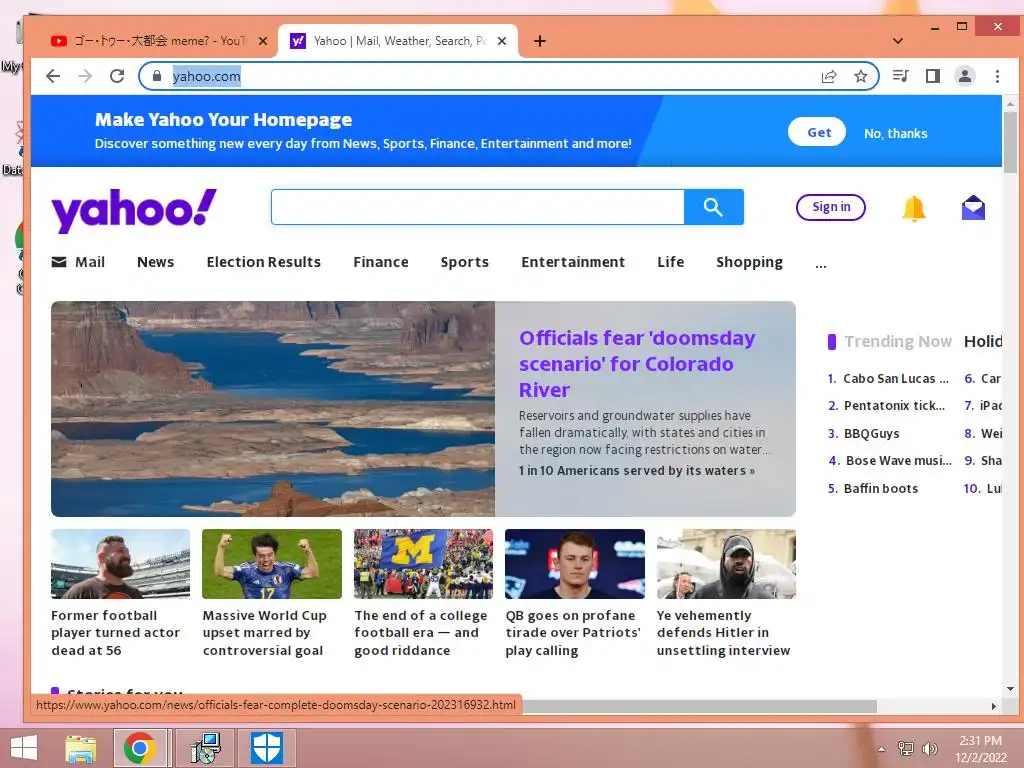Screen dimensions: 1024x768
Task: Open Mail in the navigation bar
Action: pos(78,262)
